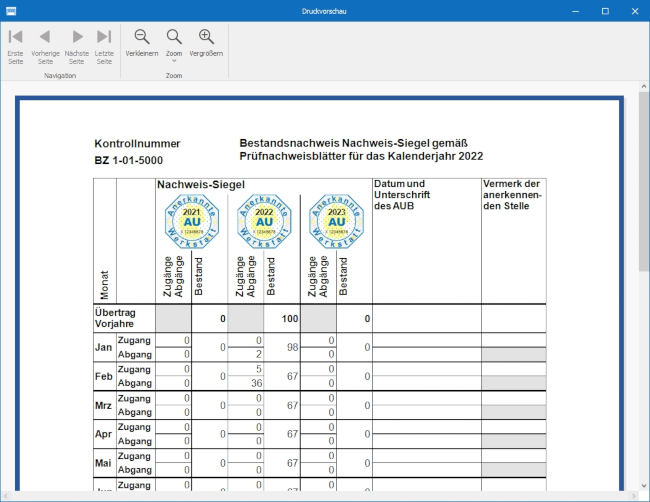
Task: Click the 2022 AU seal image
Action: coord(262,220)
